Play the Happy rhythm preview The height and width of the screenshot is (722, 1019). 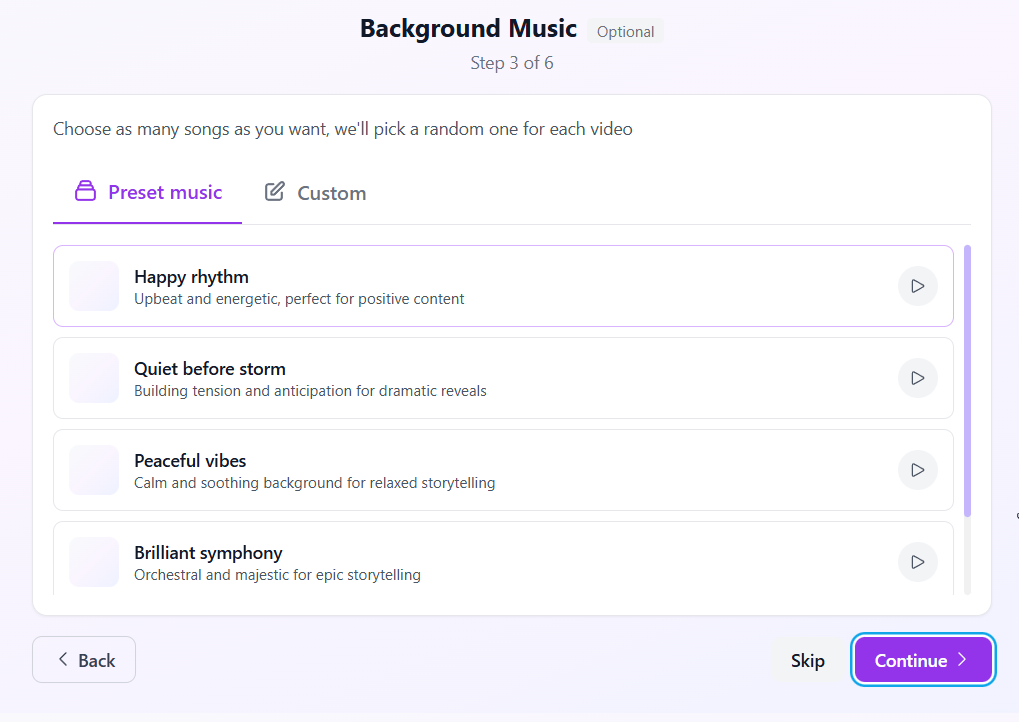917,286
